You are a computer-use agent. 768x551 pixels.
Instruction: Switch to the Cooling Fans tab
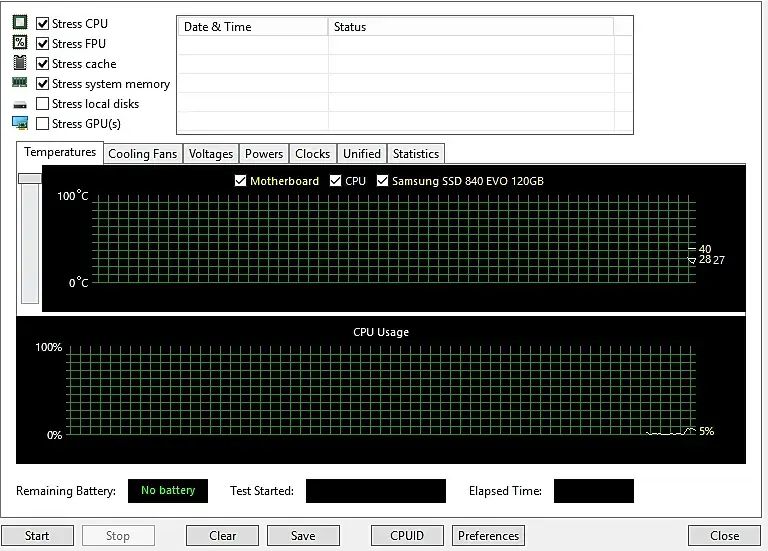point(143,154)
